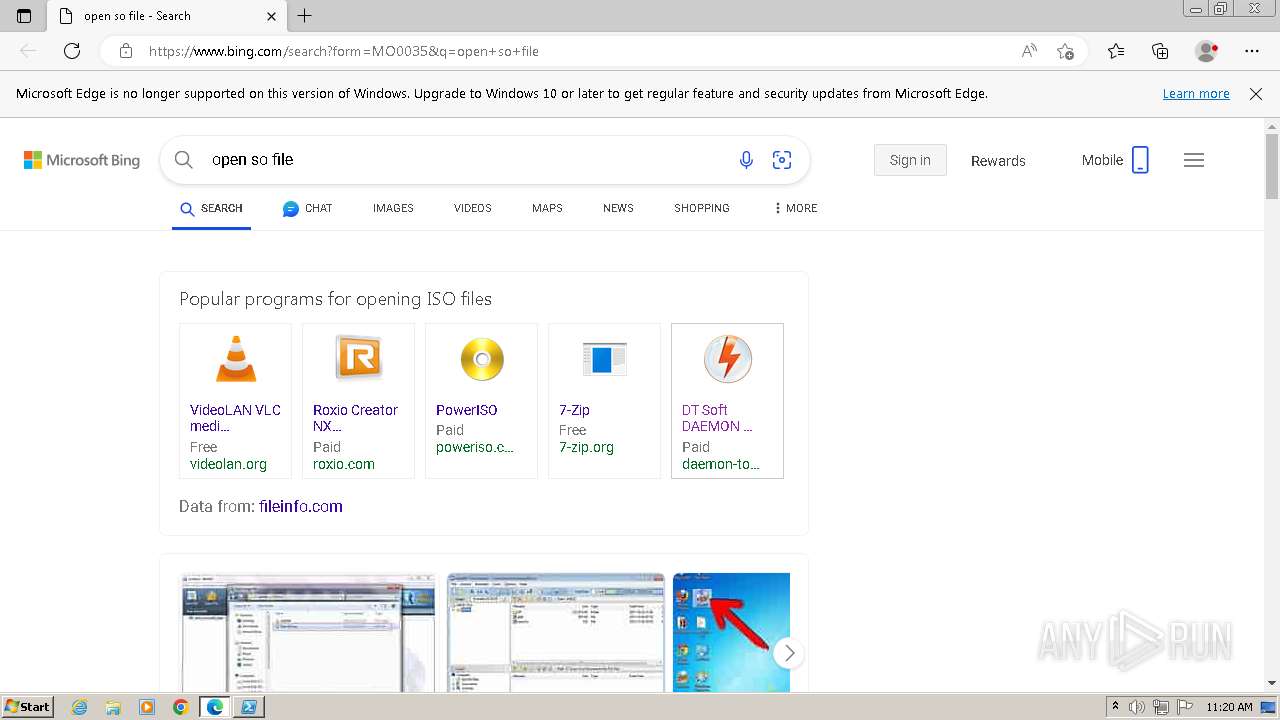
Task: Go to Microsoft Bing home logo
Action: click(82, 160)
